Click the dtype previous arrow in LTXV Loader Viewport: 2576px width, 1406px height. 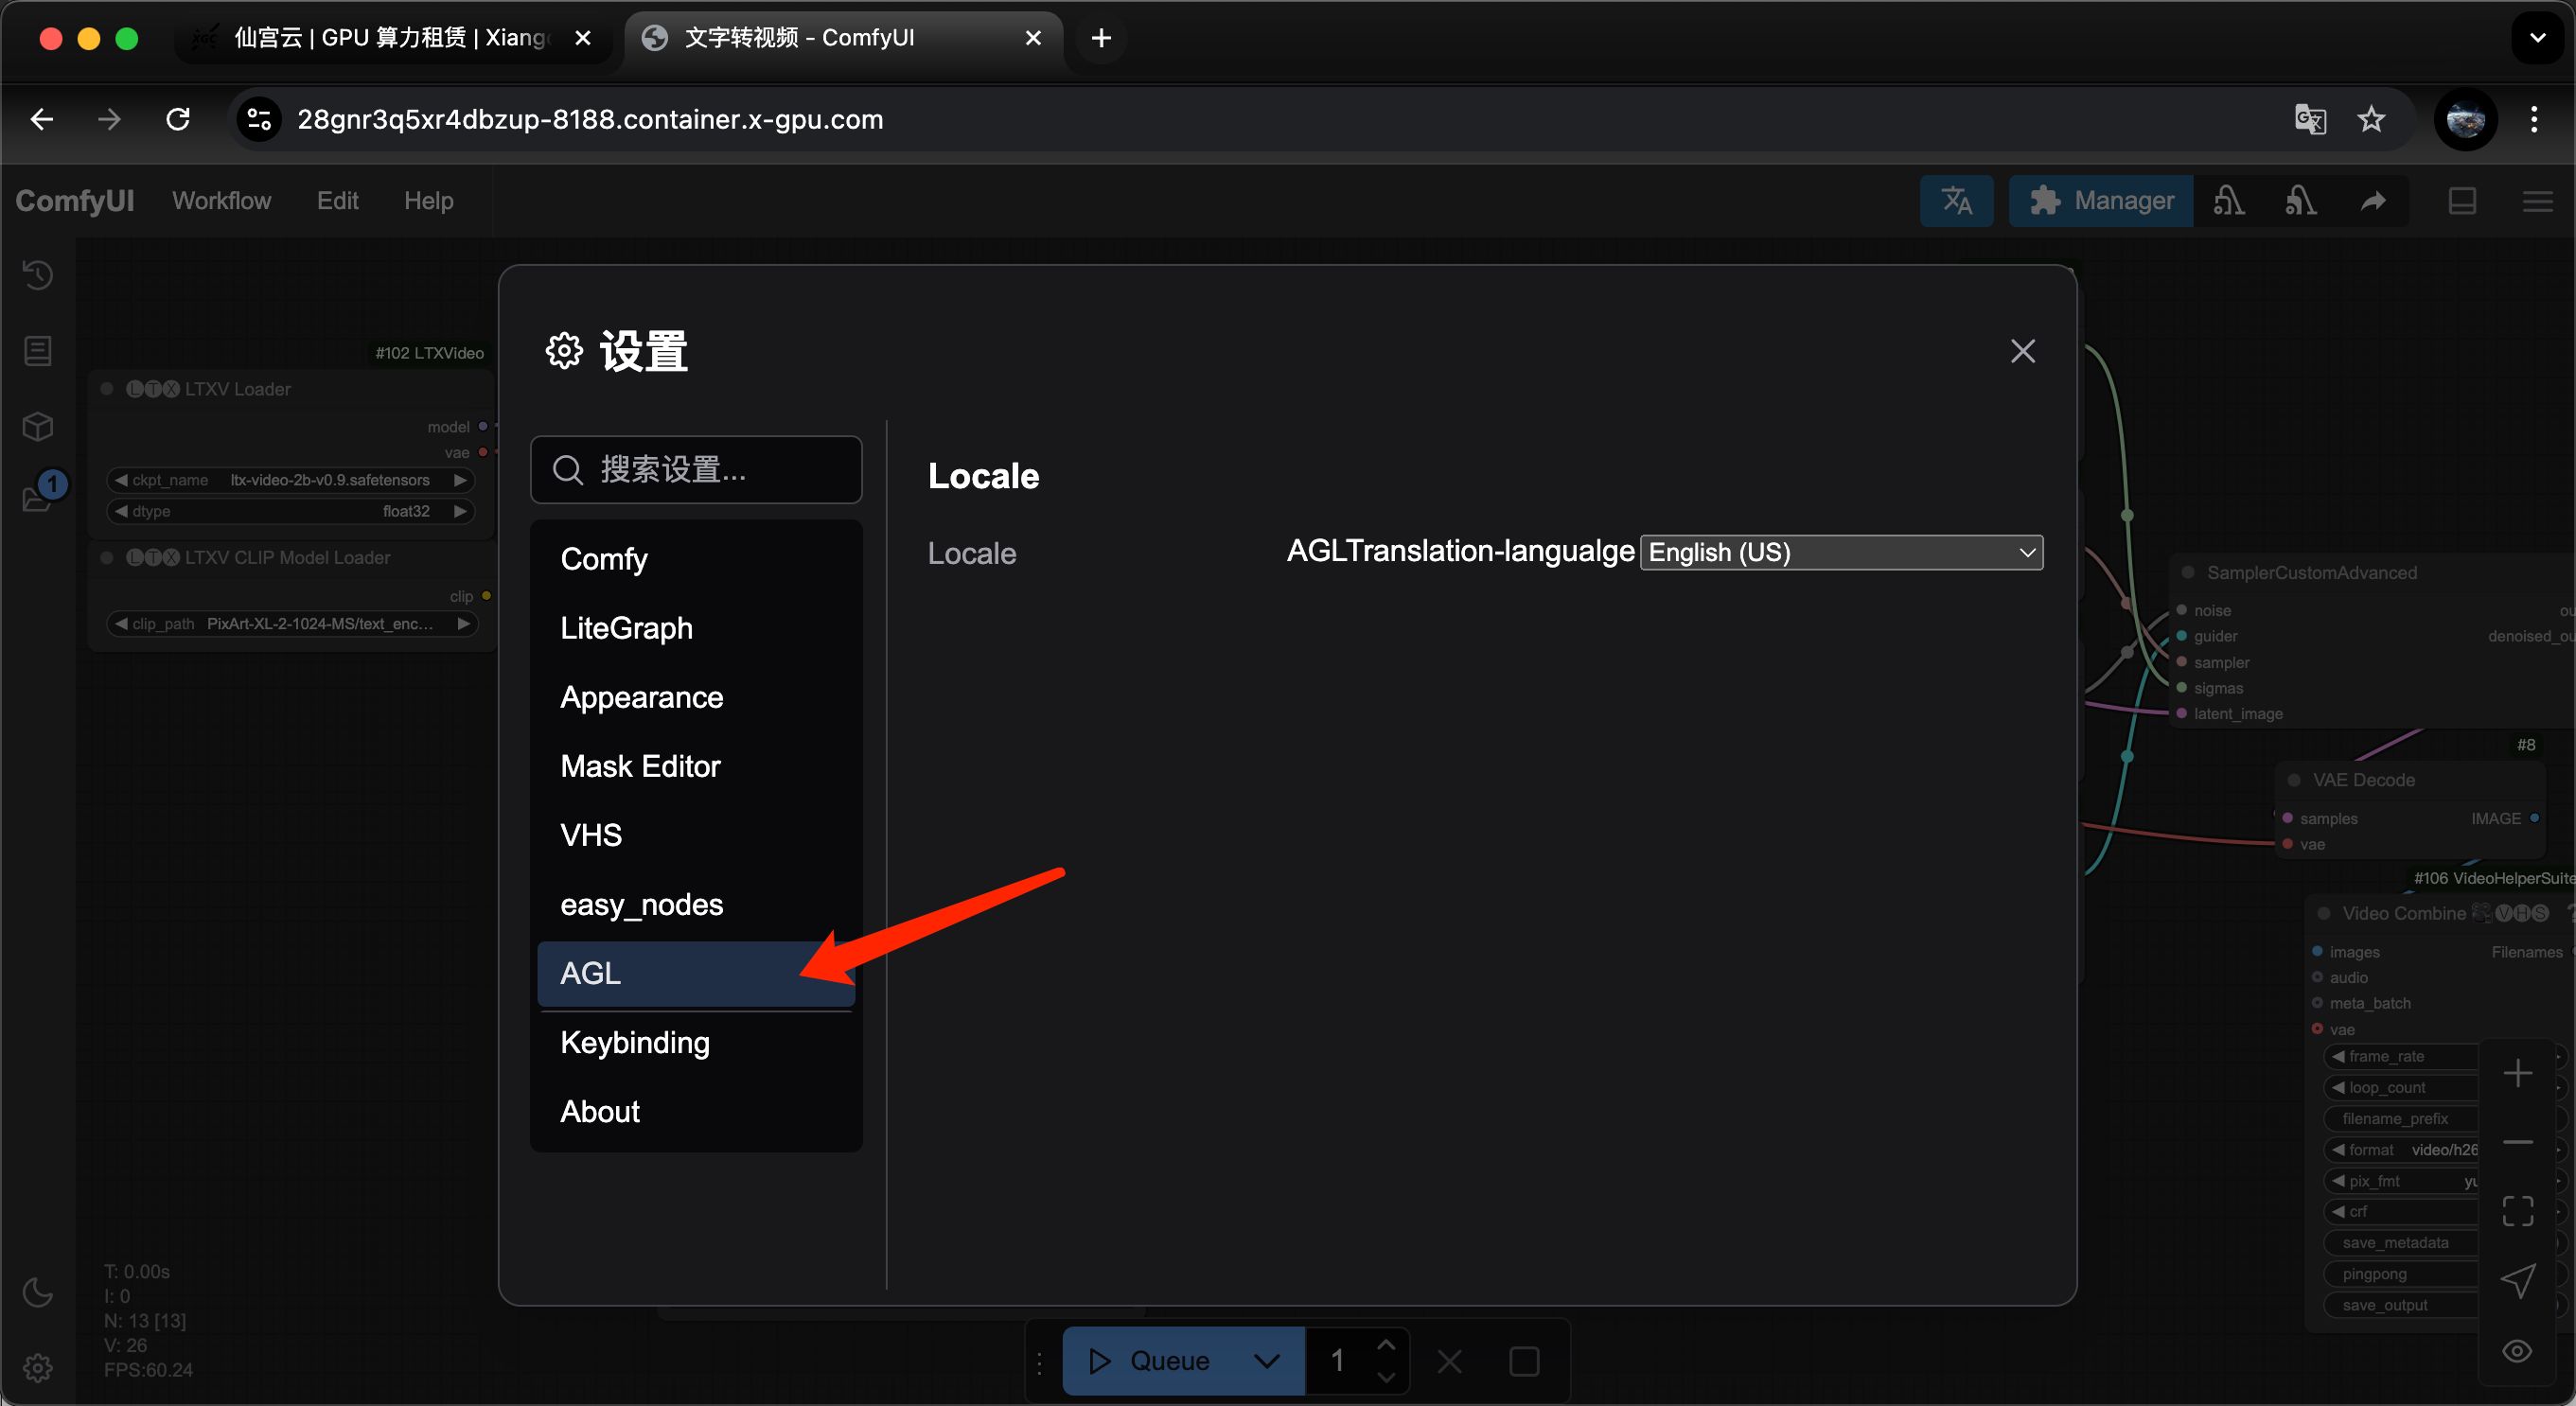(x=121, y=511)
